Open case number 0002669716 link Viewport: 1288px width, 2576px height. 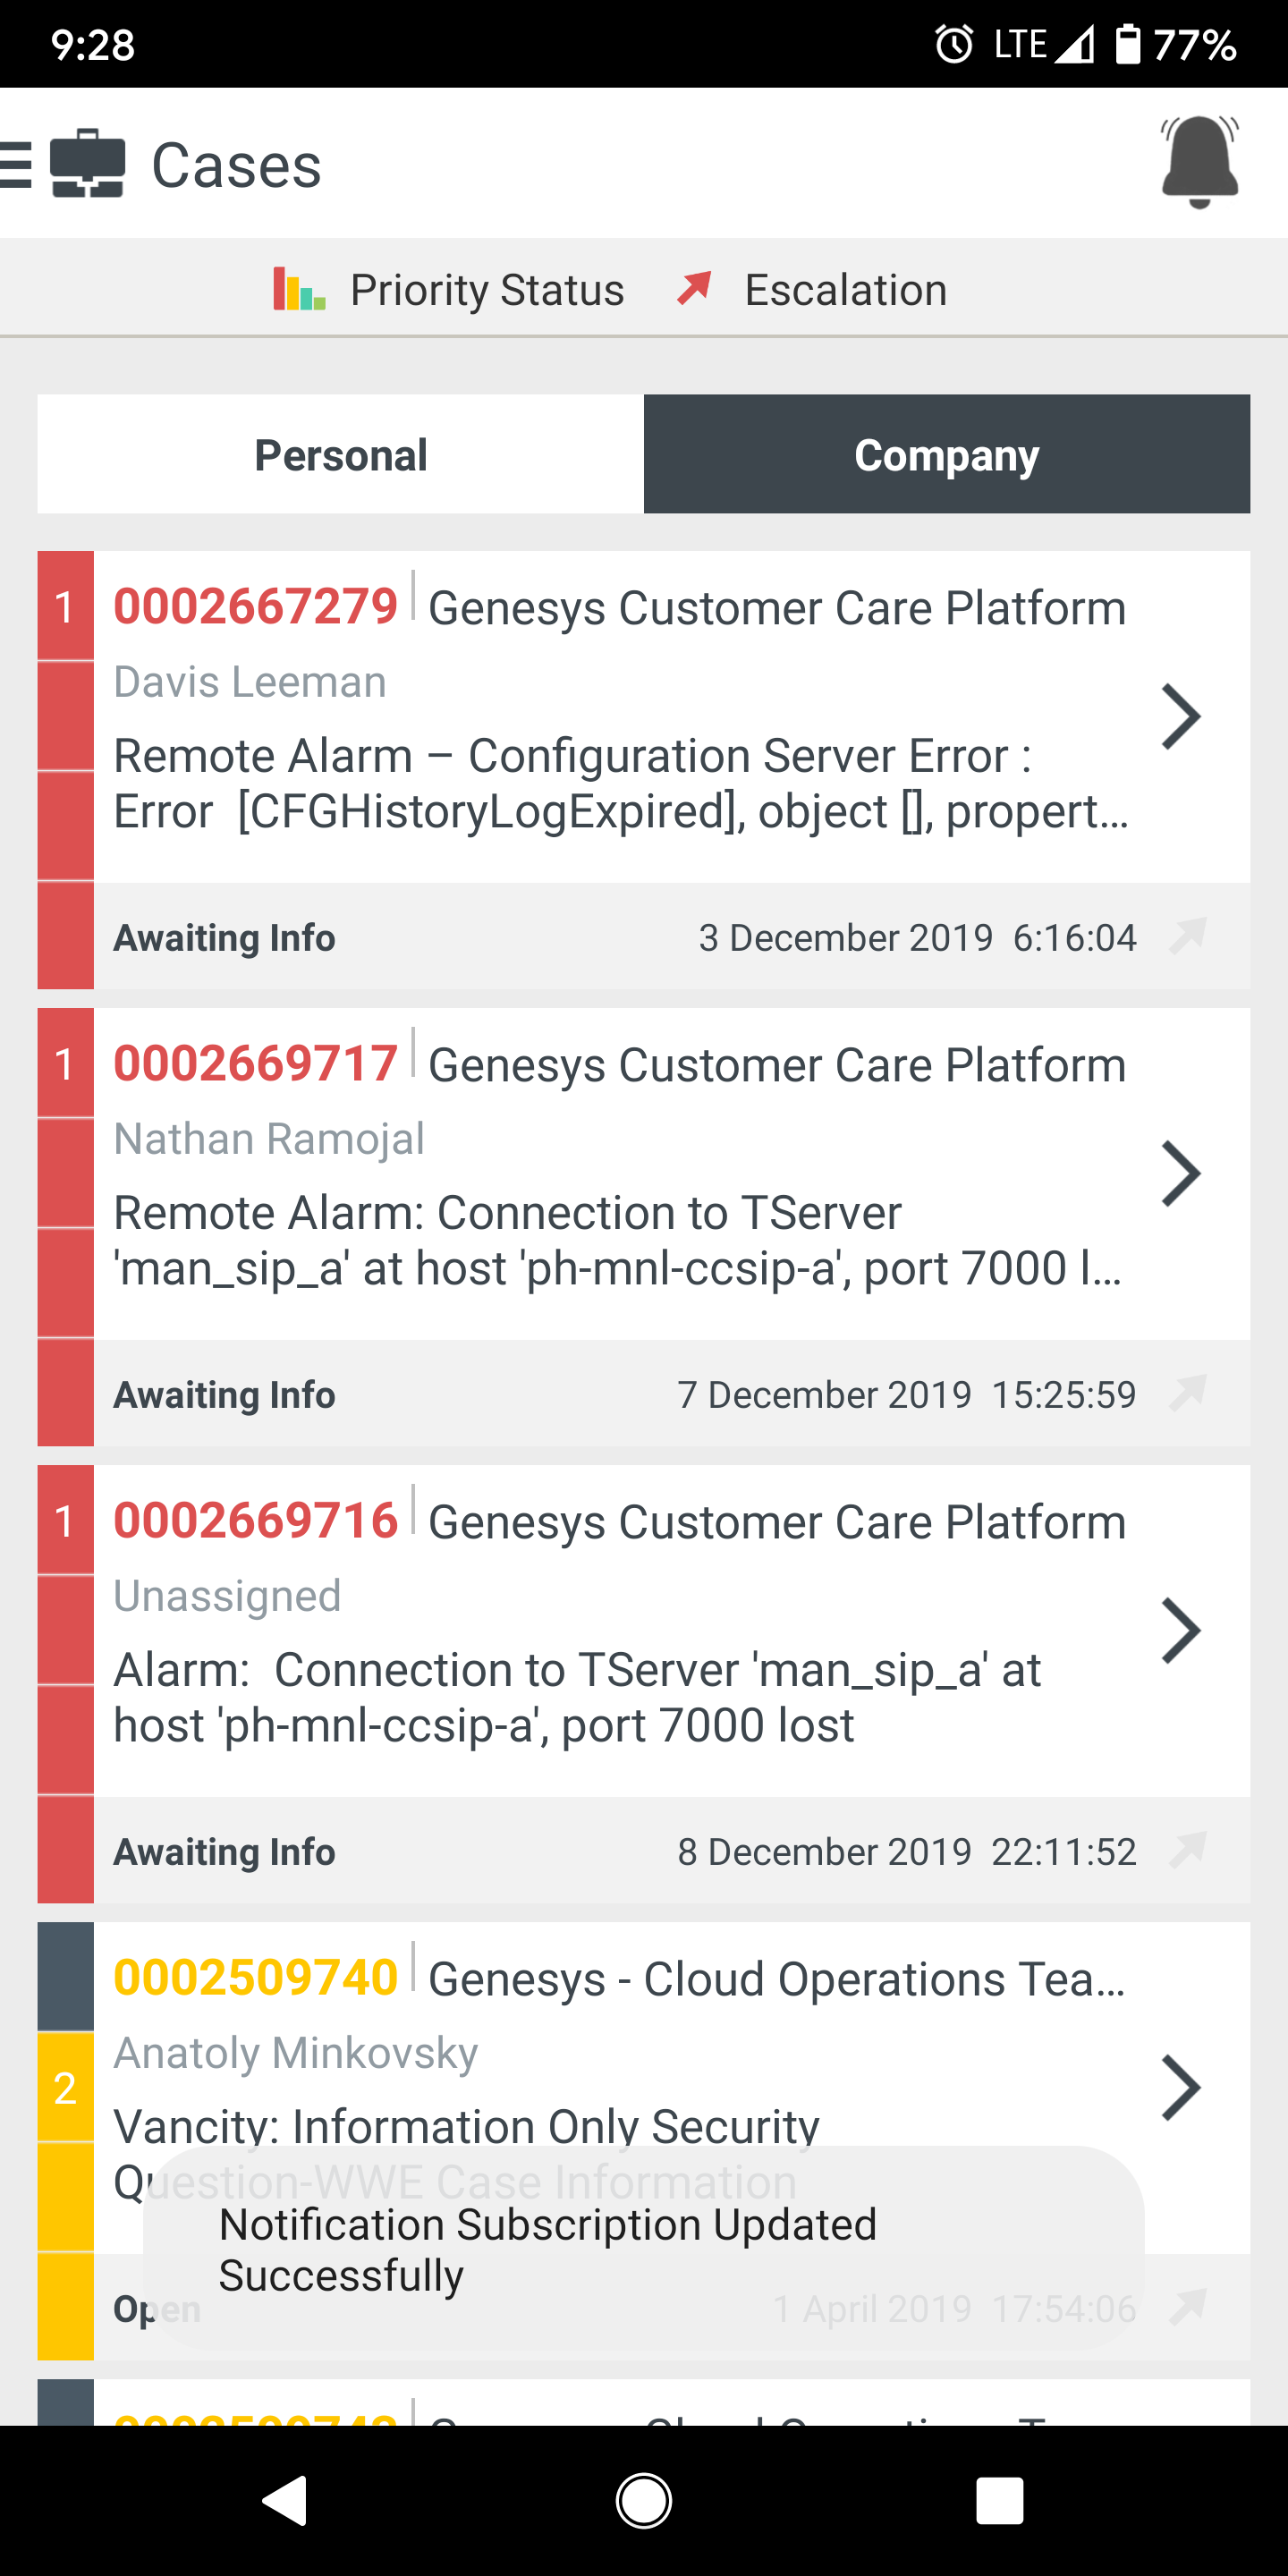point(256,1521)
